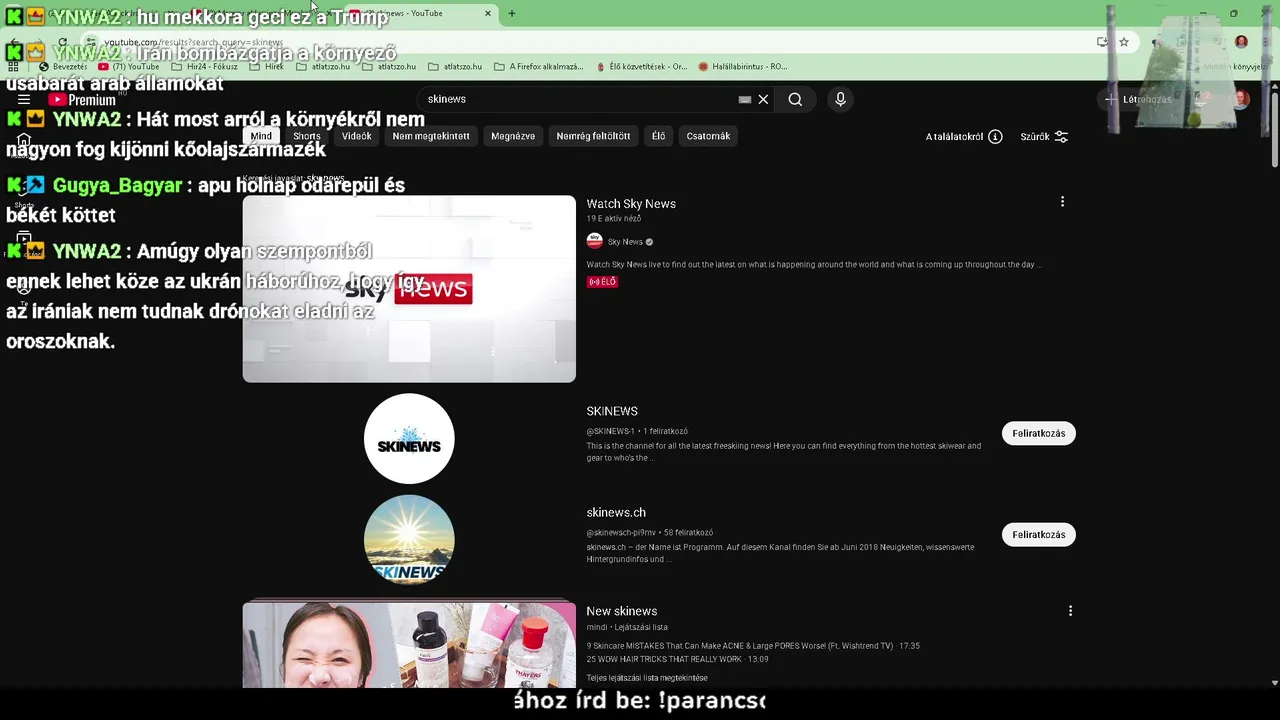
Task: Open the browser profile avatar in toolbar
Action: click(1241, 42)
